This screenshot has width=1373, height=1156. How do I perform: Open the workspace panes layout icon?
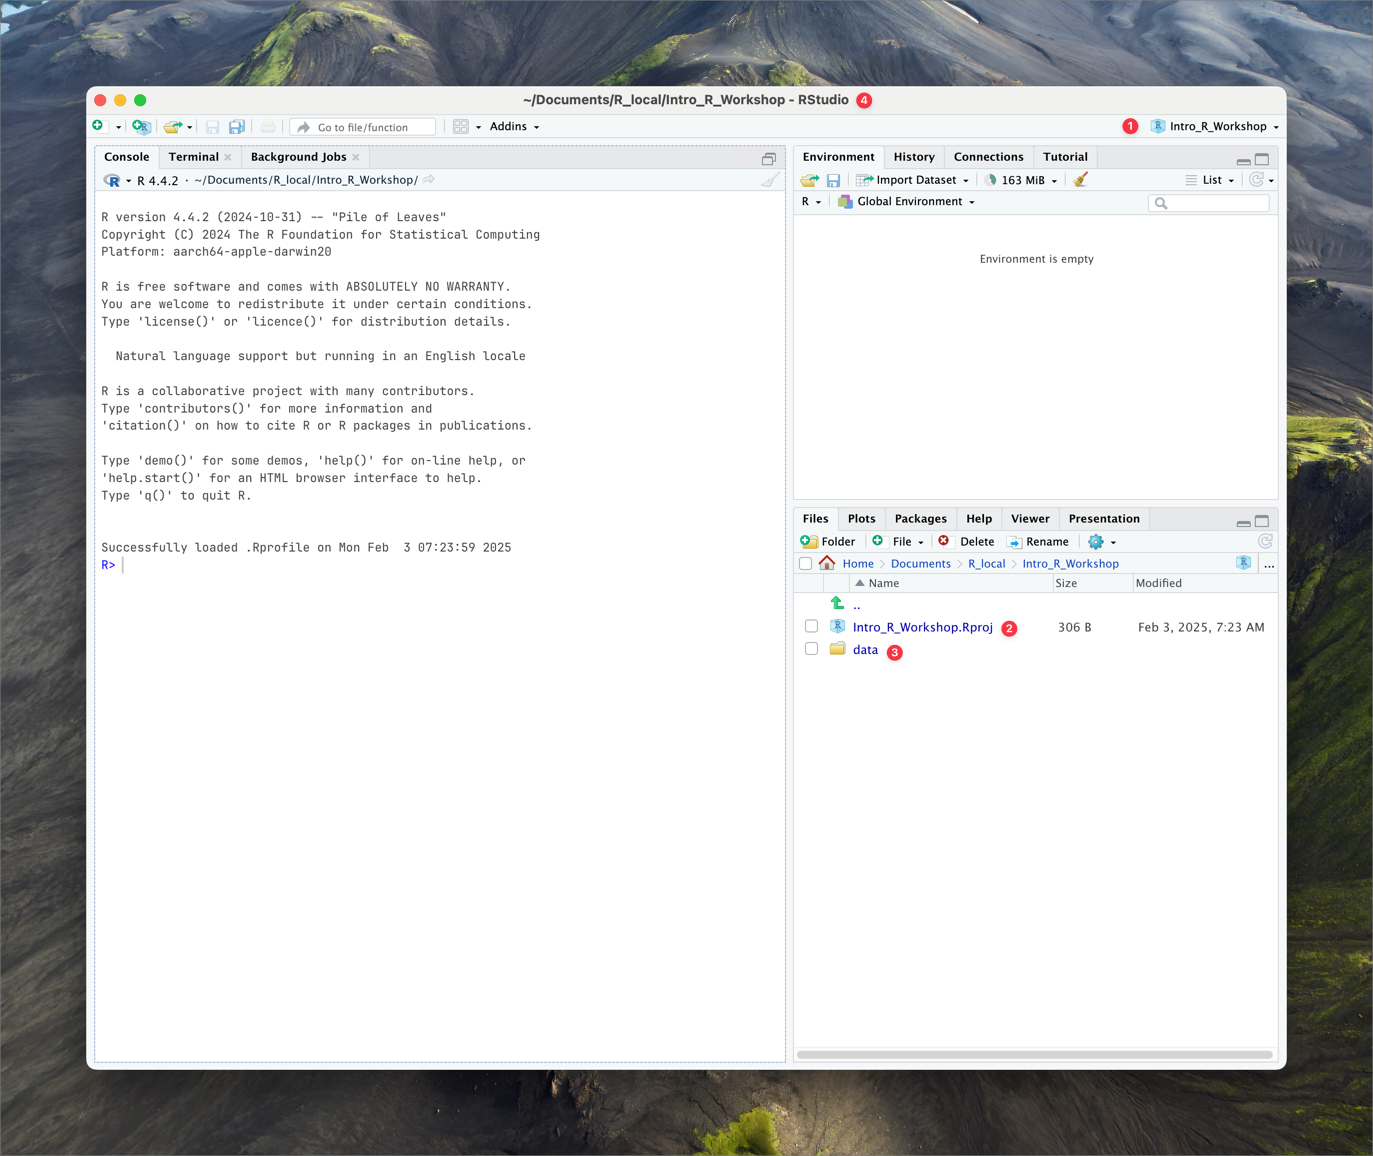(461, 127)
